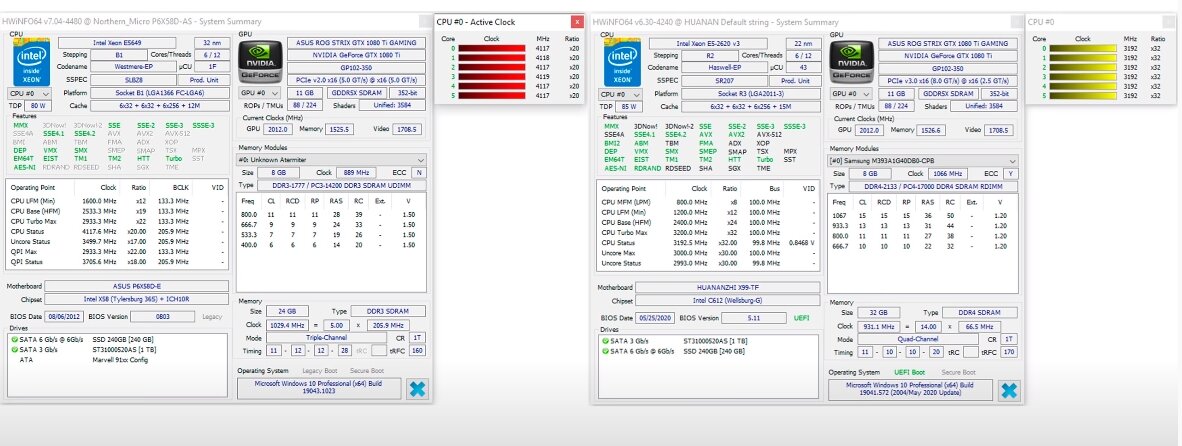Click the 'QPI Status' row showing 3705.6 MHz
1182x446 pixels.
117,262
